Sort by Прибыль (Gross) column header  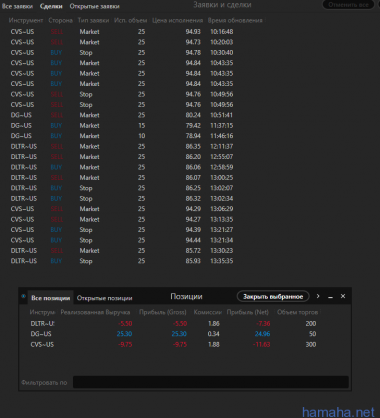click(163, 312)
